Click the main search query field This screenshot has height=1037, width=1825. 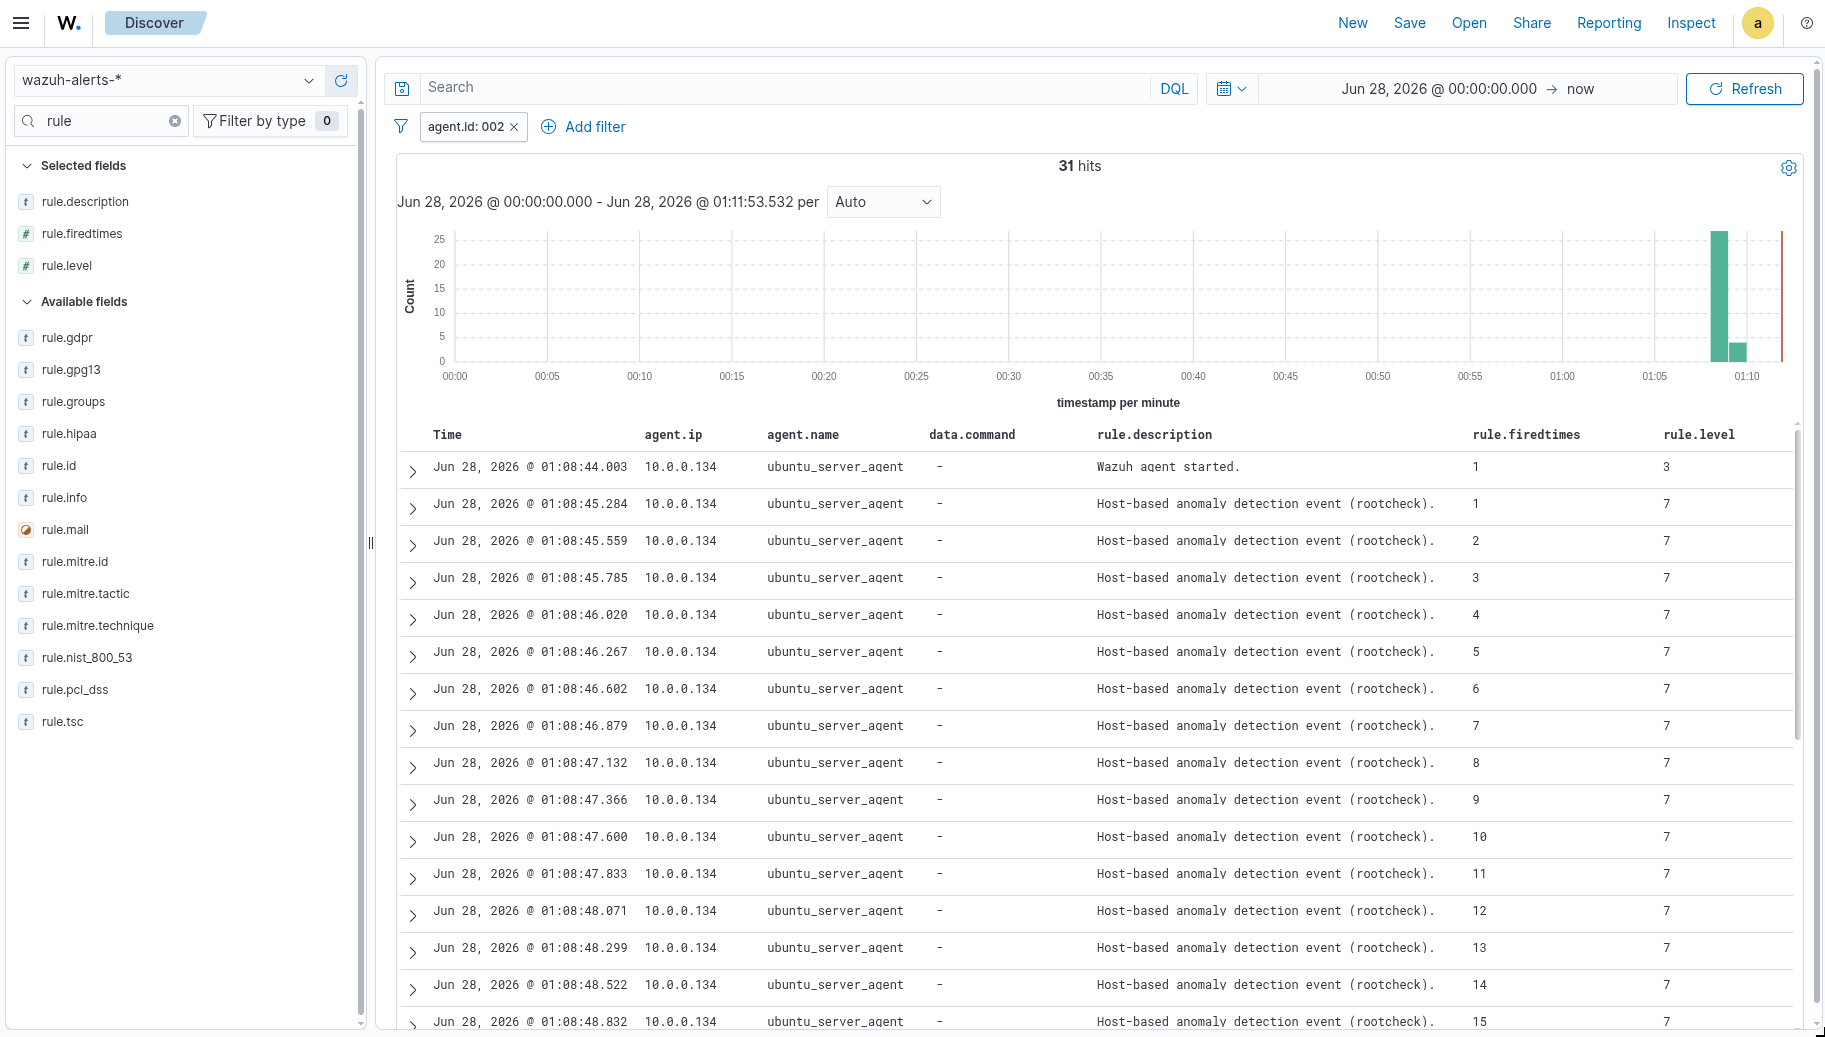point(785,88)
